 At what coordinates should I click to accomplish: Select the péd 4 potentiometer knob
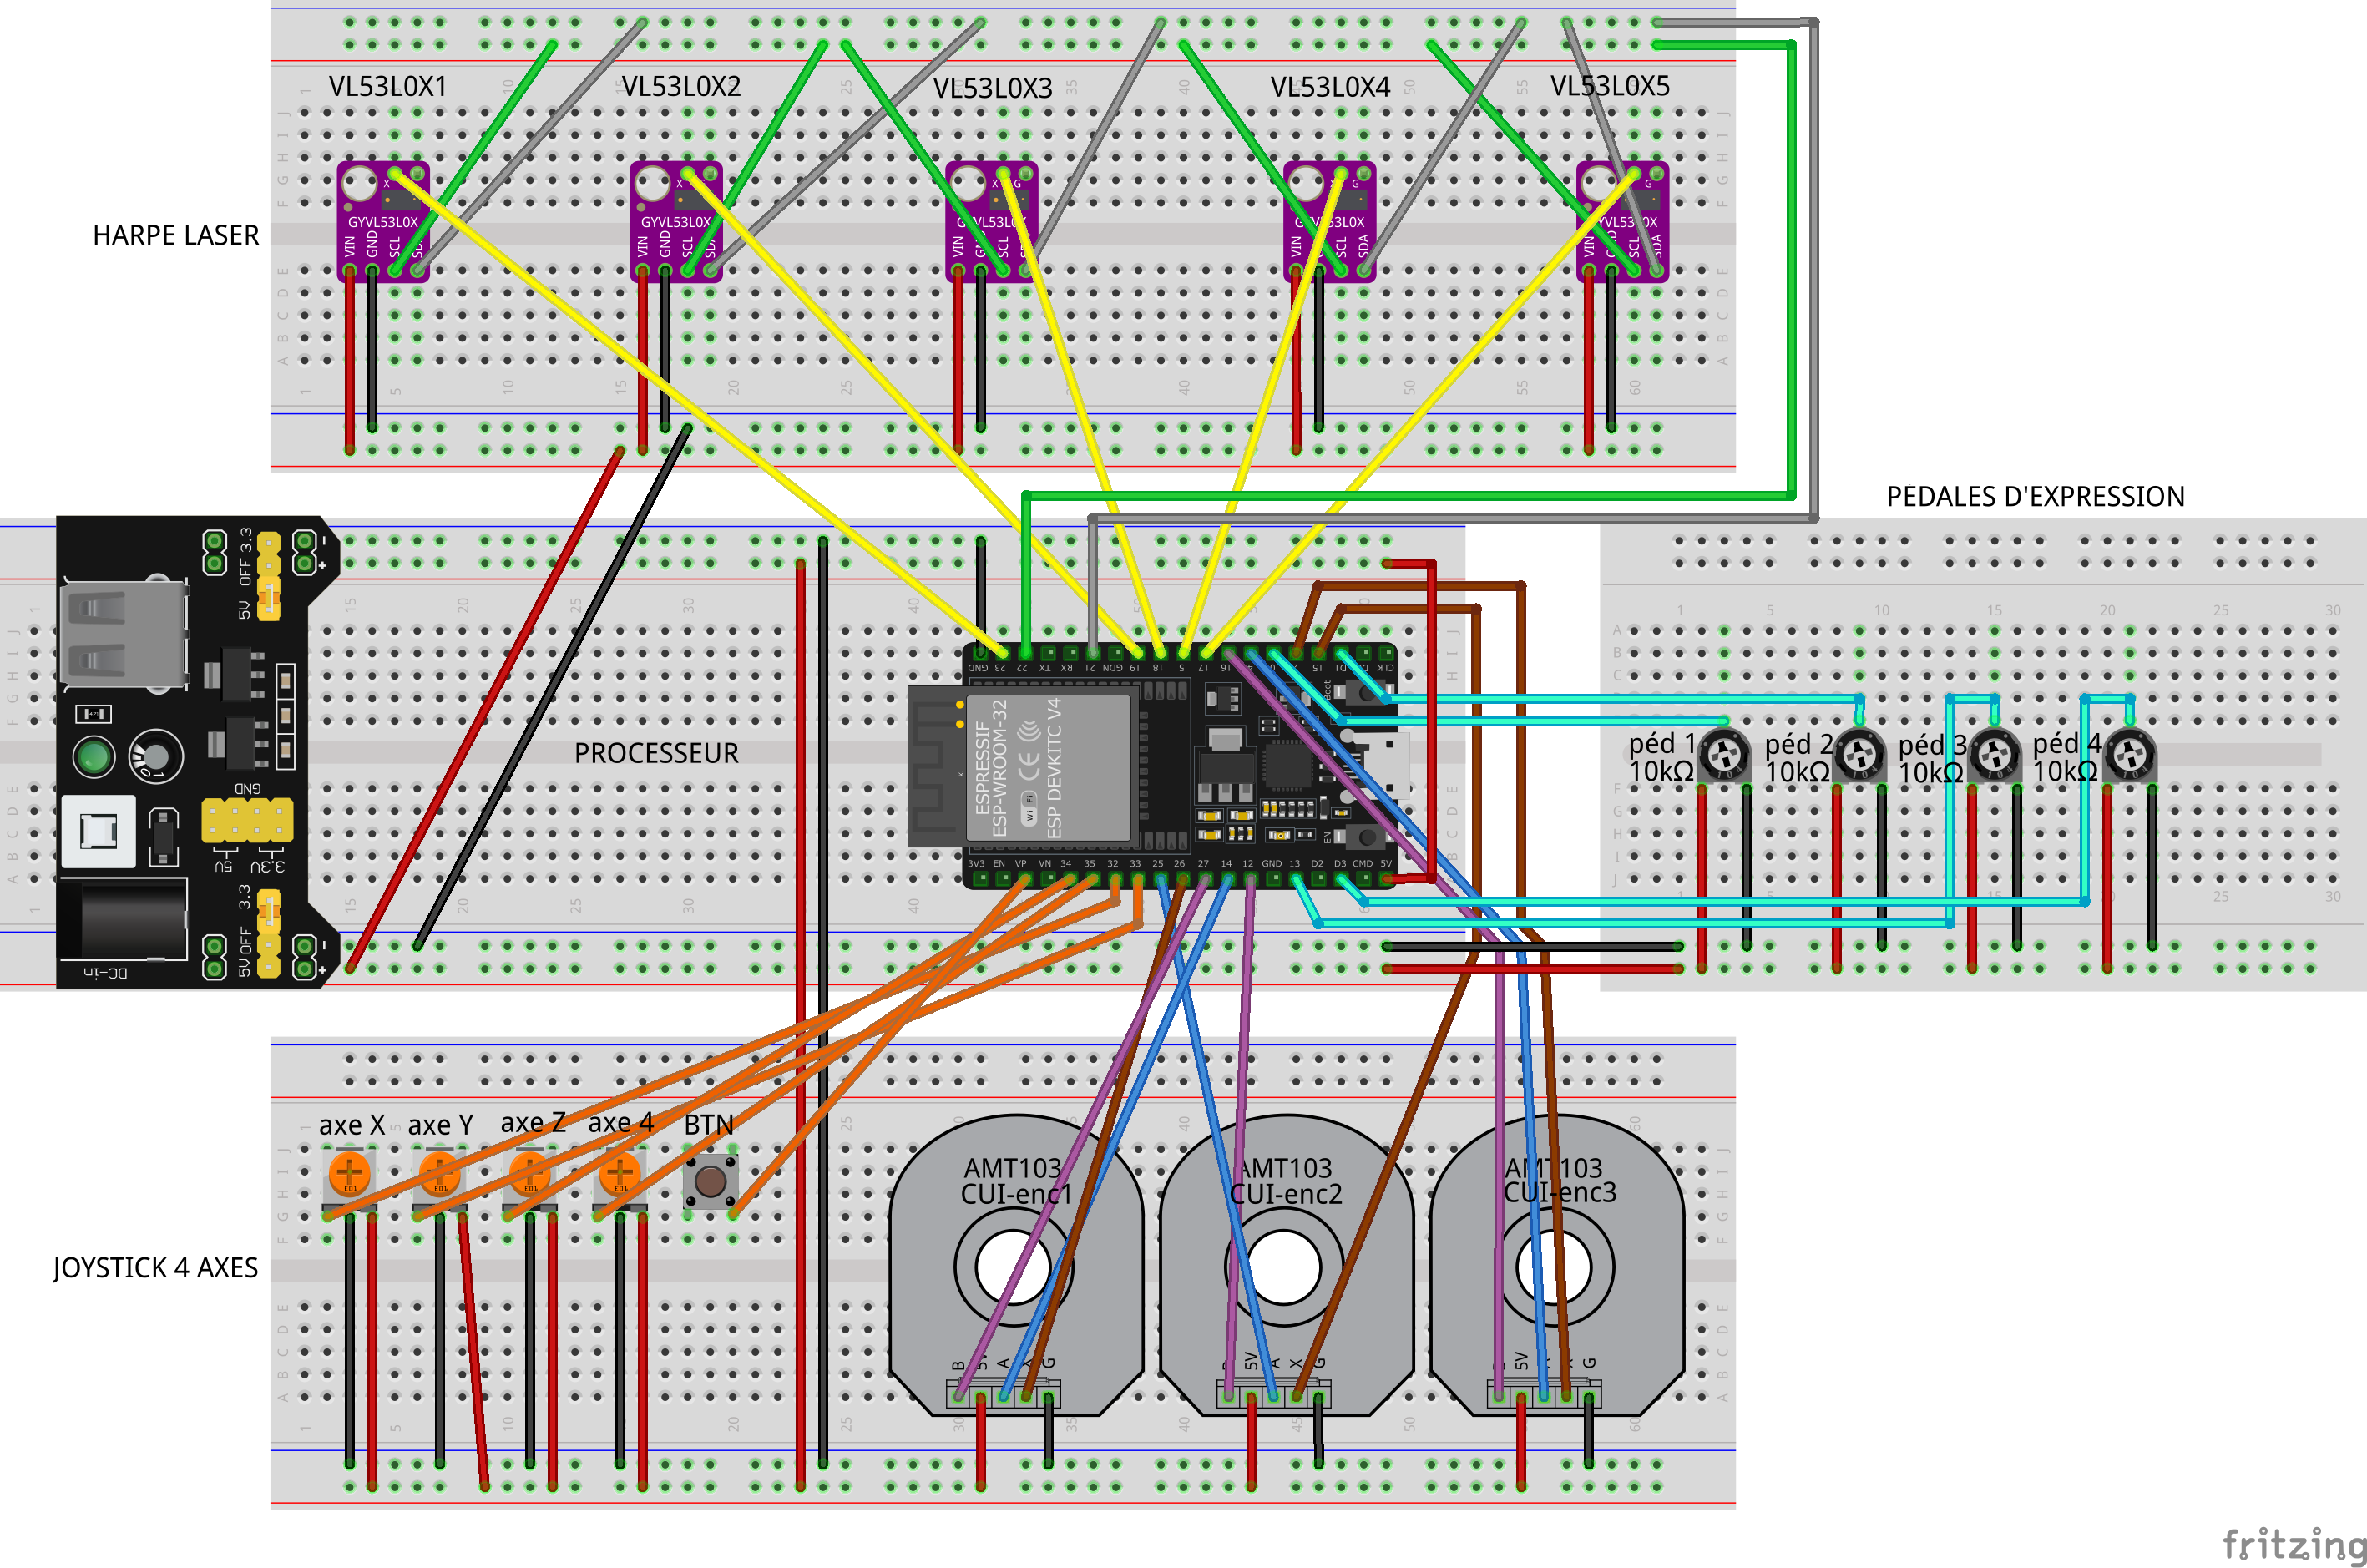click(2130, 755)
